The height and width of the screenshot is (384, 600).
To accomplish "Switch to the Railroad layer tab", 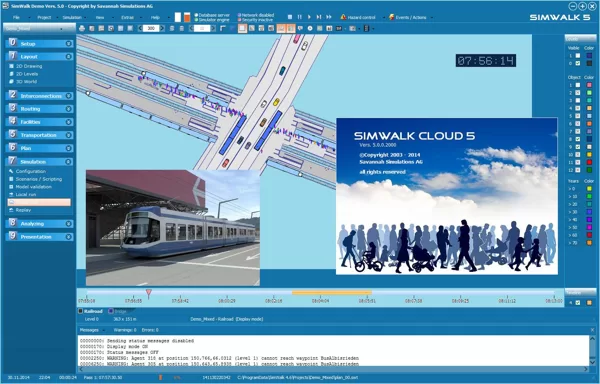I will 90,311.
